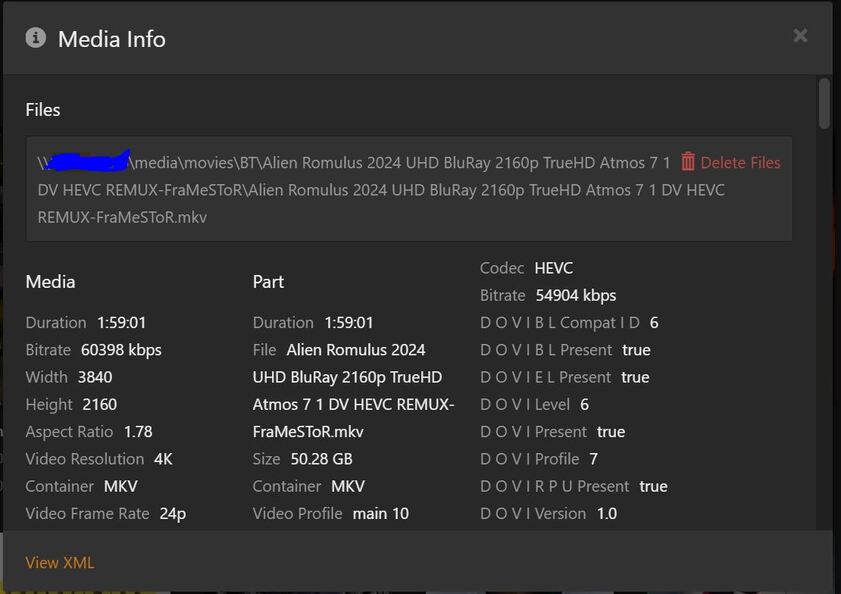Click the Video Resolution 4K value
This screenshot has height=594, width=841.
point(163,459)
